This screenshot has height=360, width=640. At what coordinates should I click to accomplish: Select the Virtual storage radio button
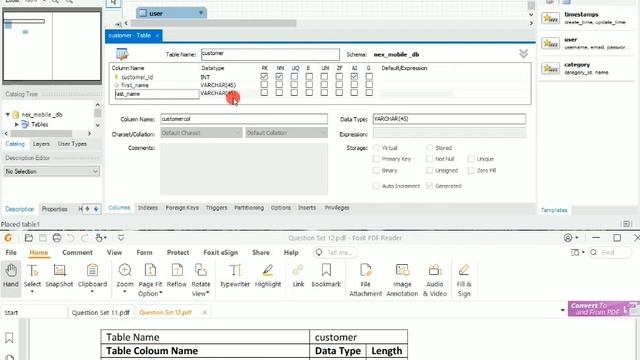(376, 148)
